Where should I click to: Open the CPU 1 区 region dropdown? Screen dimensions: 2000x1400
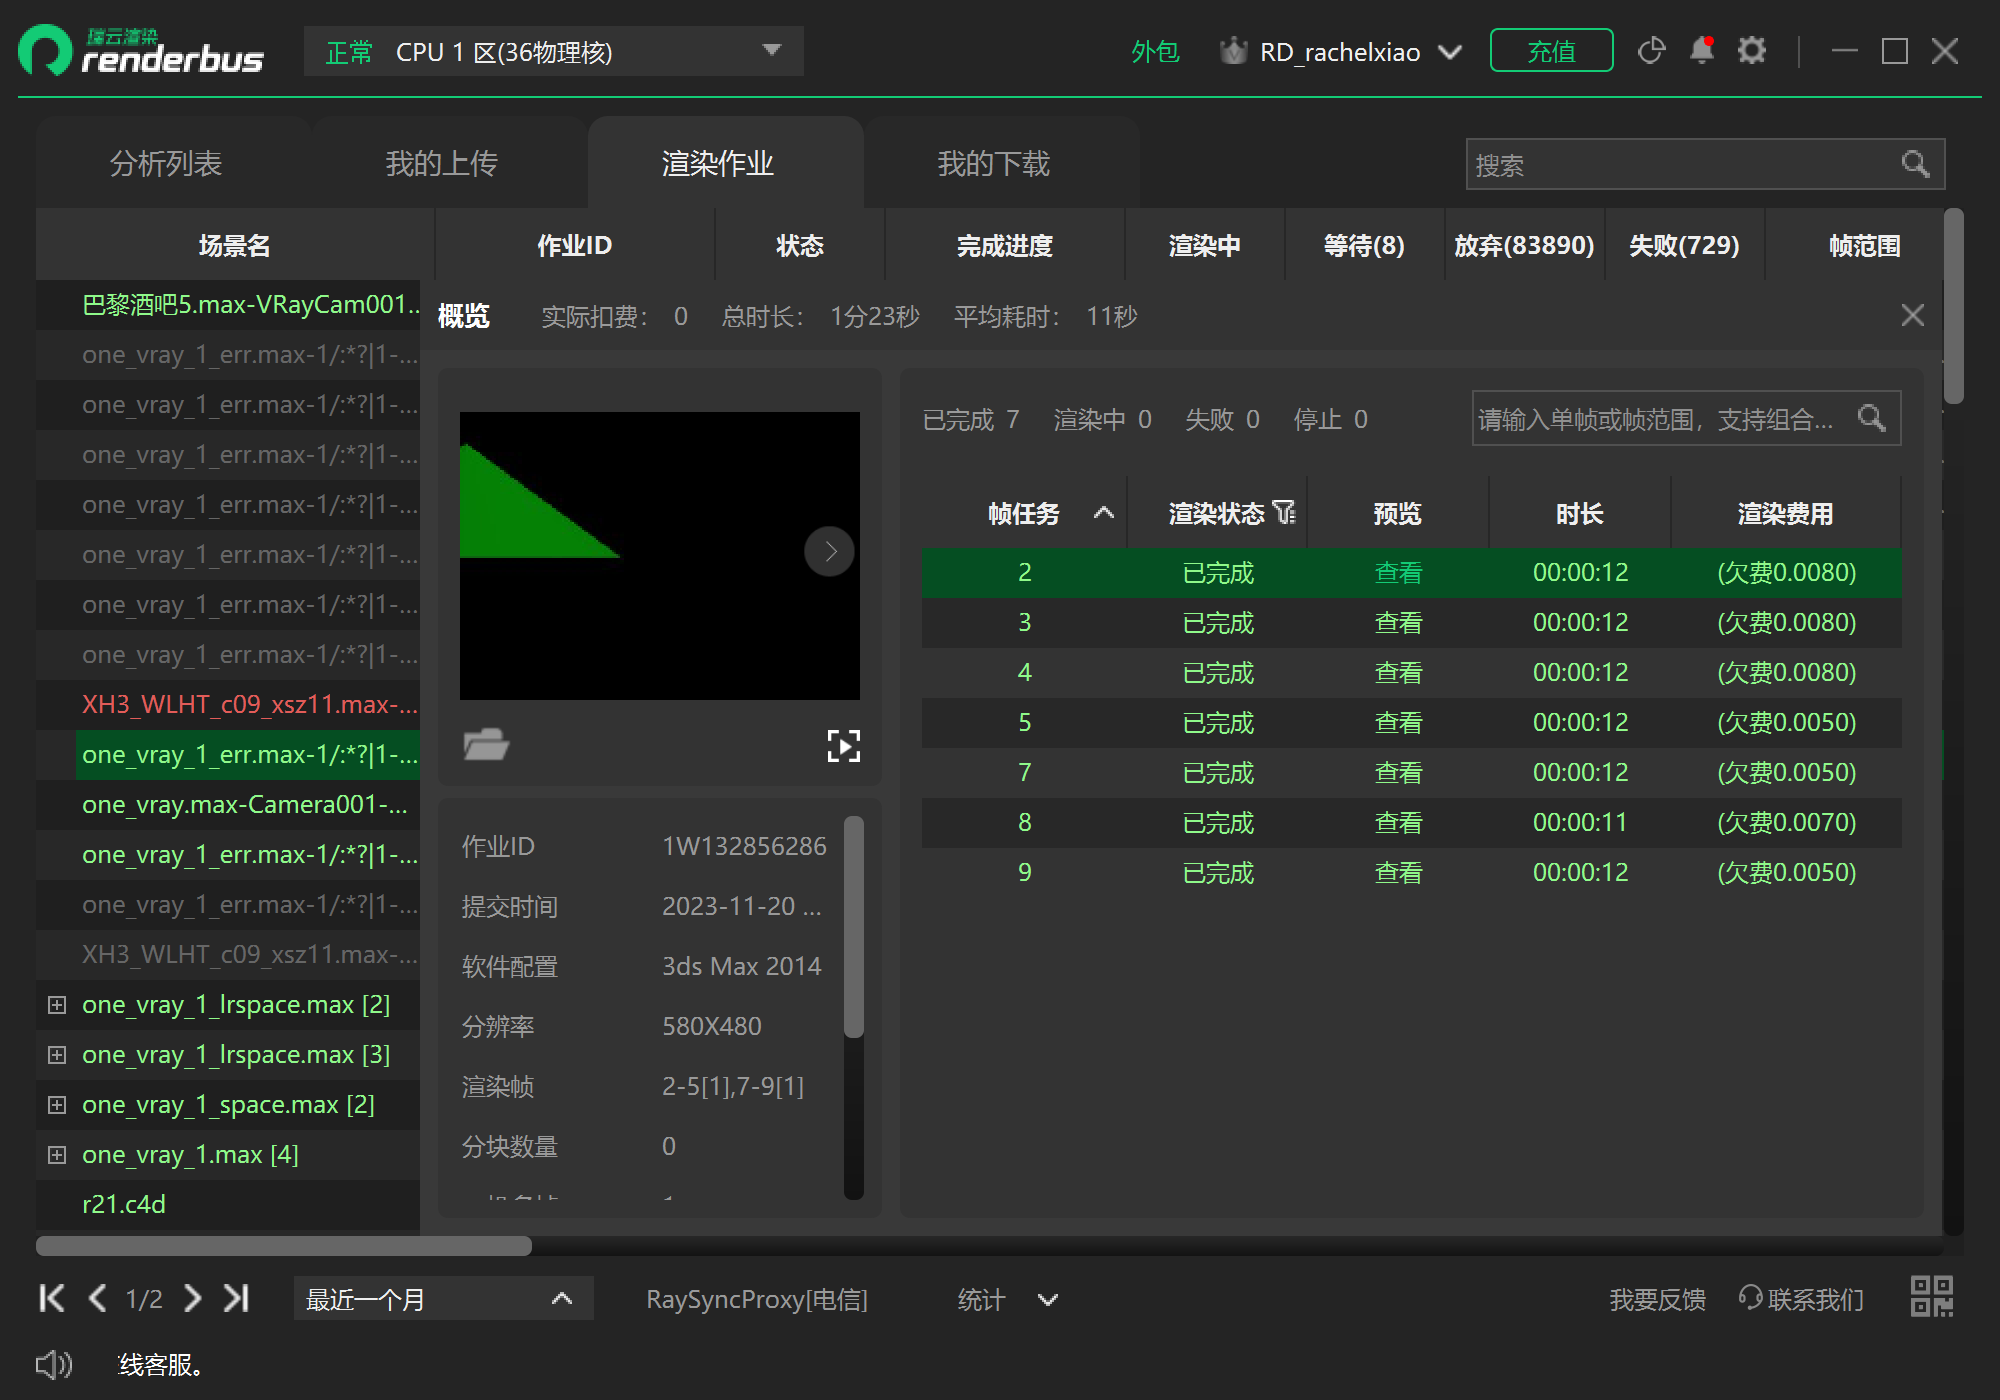771,51
